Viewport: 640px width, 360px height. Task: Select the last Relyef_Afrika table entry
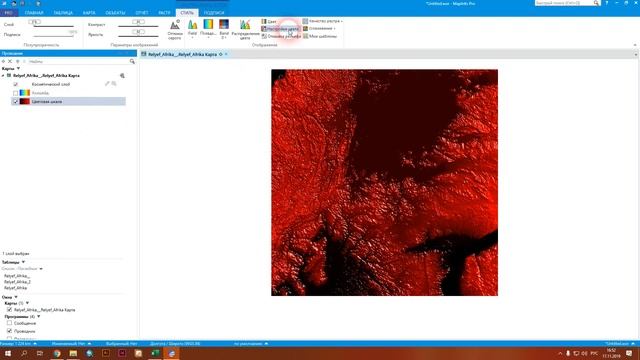(16, 288)
